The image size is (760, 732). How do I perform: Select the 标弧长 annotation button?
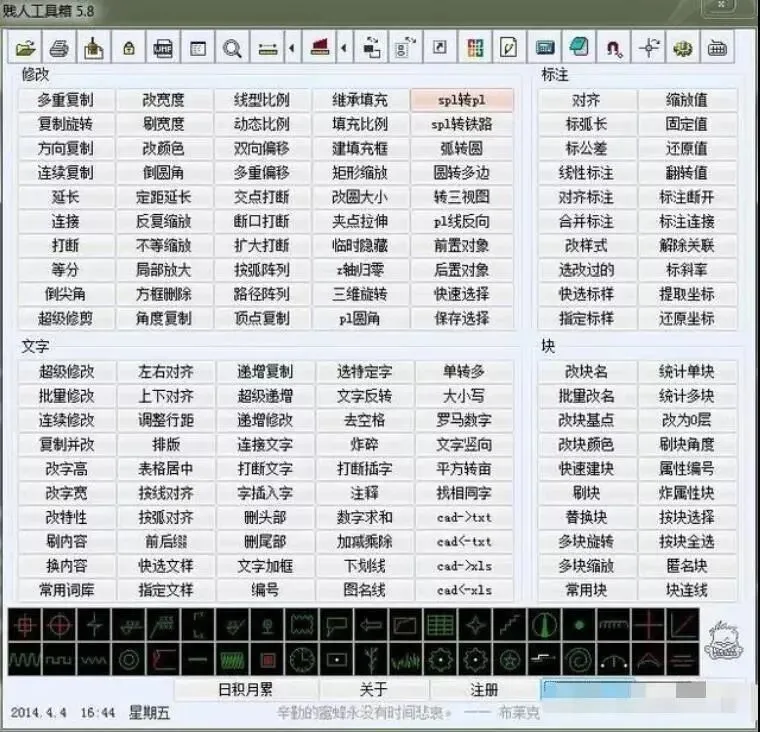[586, 124]
